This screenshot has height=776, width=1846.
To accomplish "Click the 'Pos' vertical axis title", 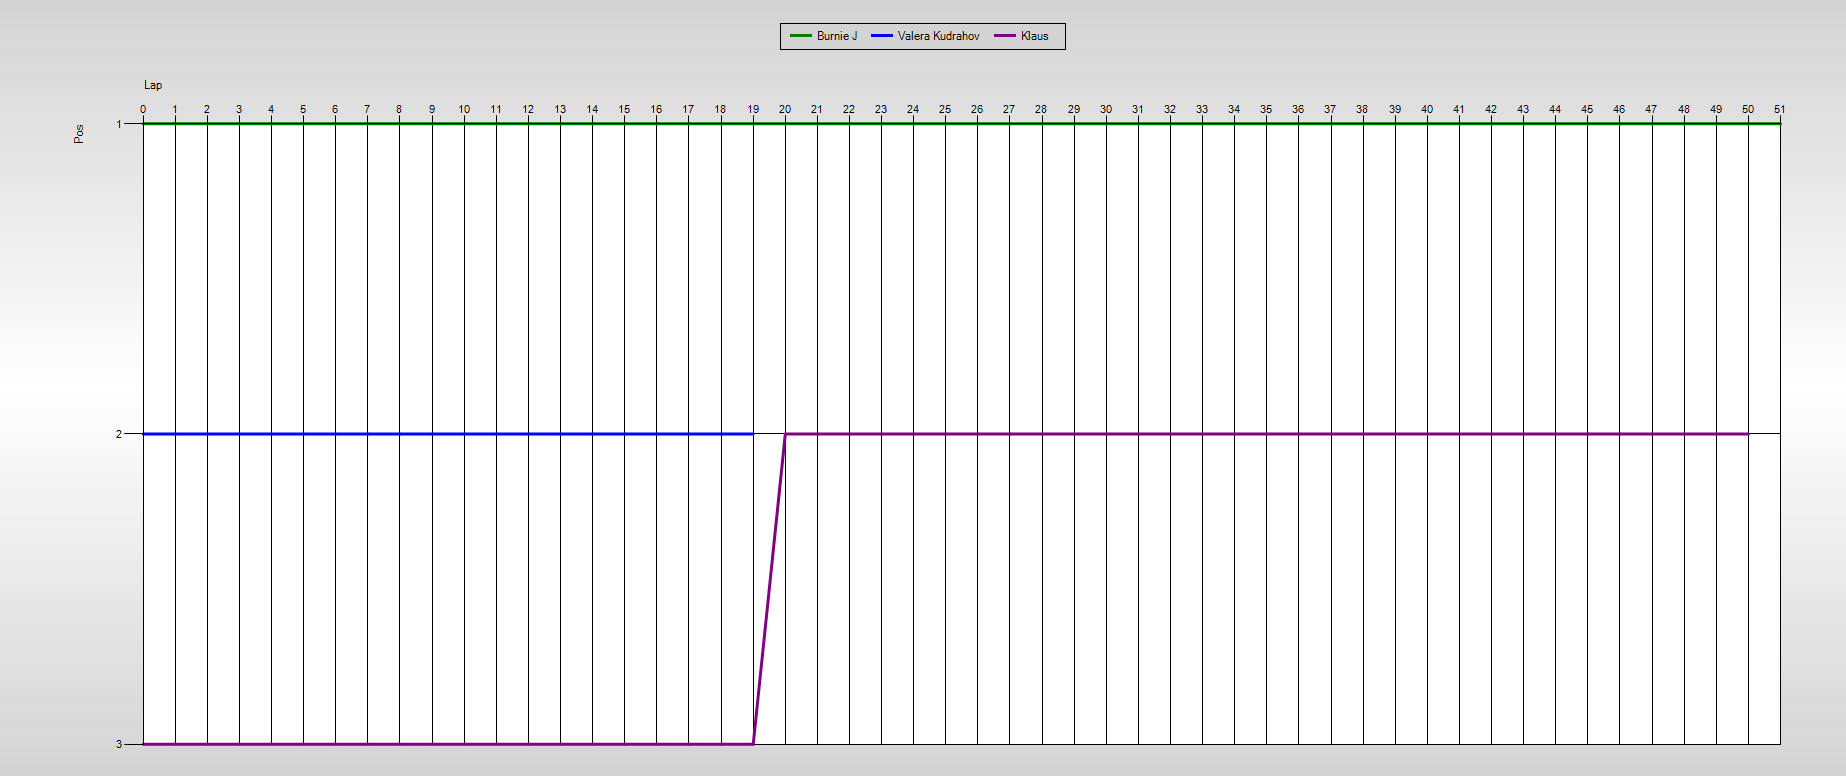I will 79,134.
